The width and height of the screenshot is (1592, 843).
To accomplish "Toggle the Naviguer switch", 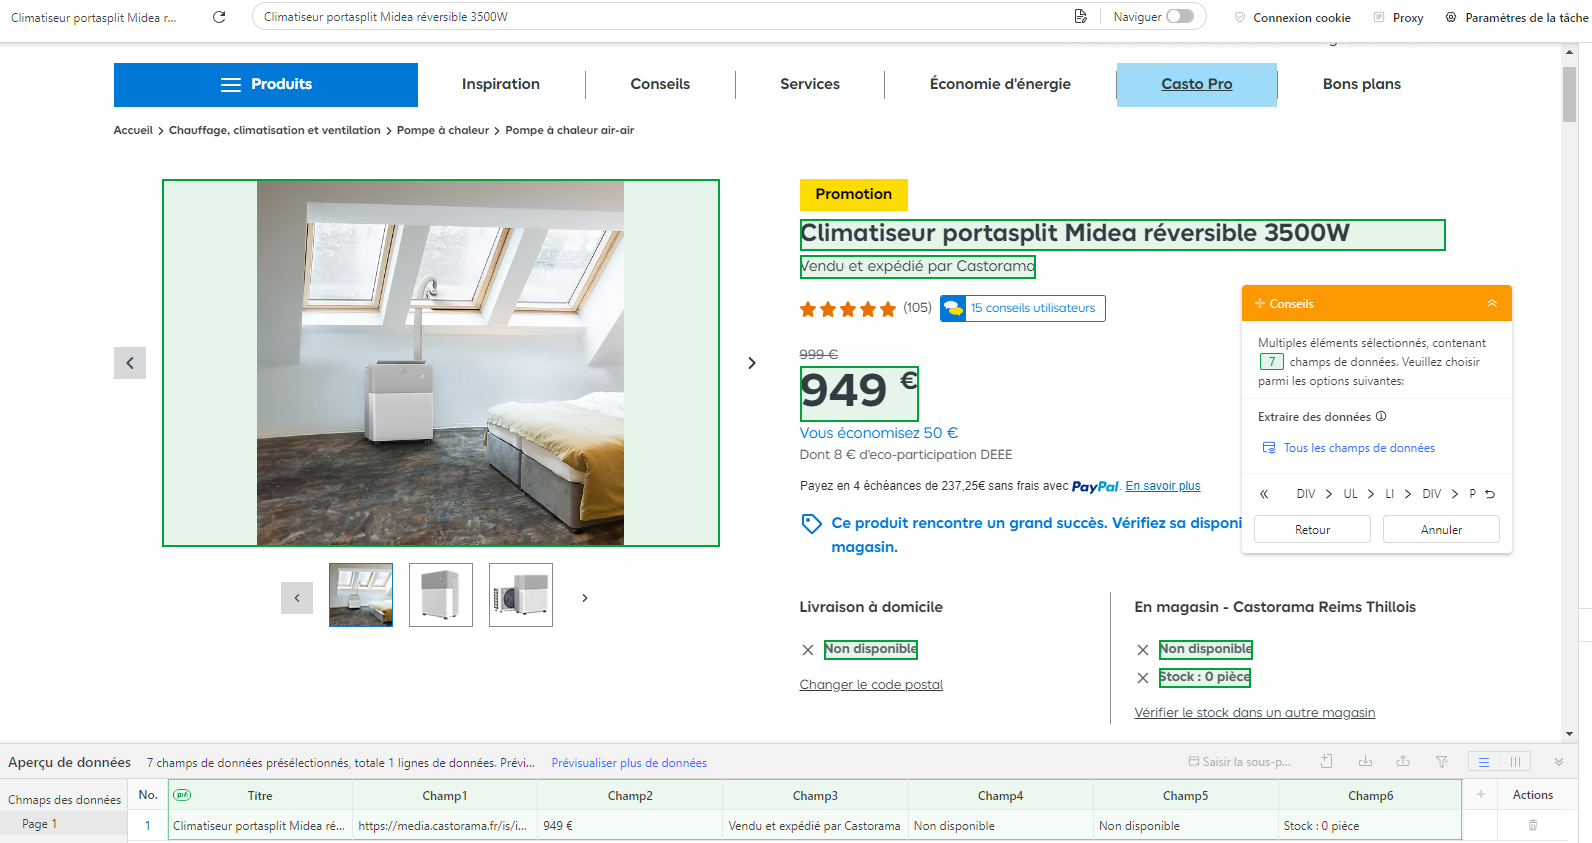I will tap(1180, 16).
